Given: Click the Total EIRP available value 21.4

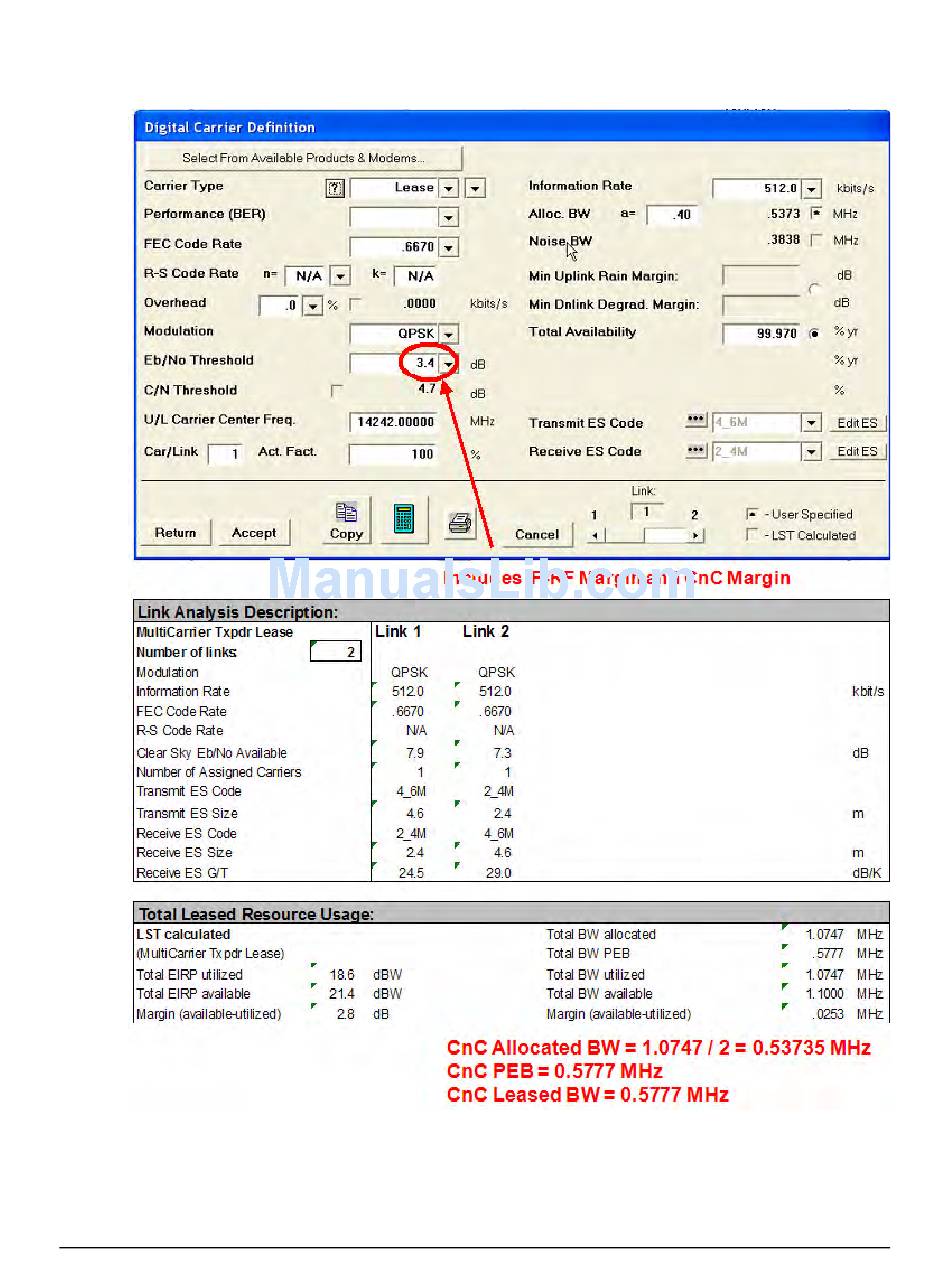Looking at the screenshot, I should click(x=342, y=994).
